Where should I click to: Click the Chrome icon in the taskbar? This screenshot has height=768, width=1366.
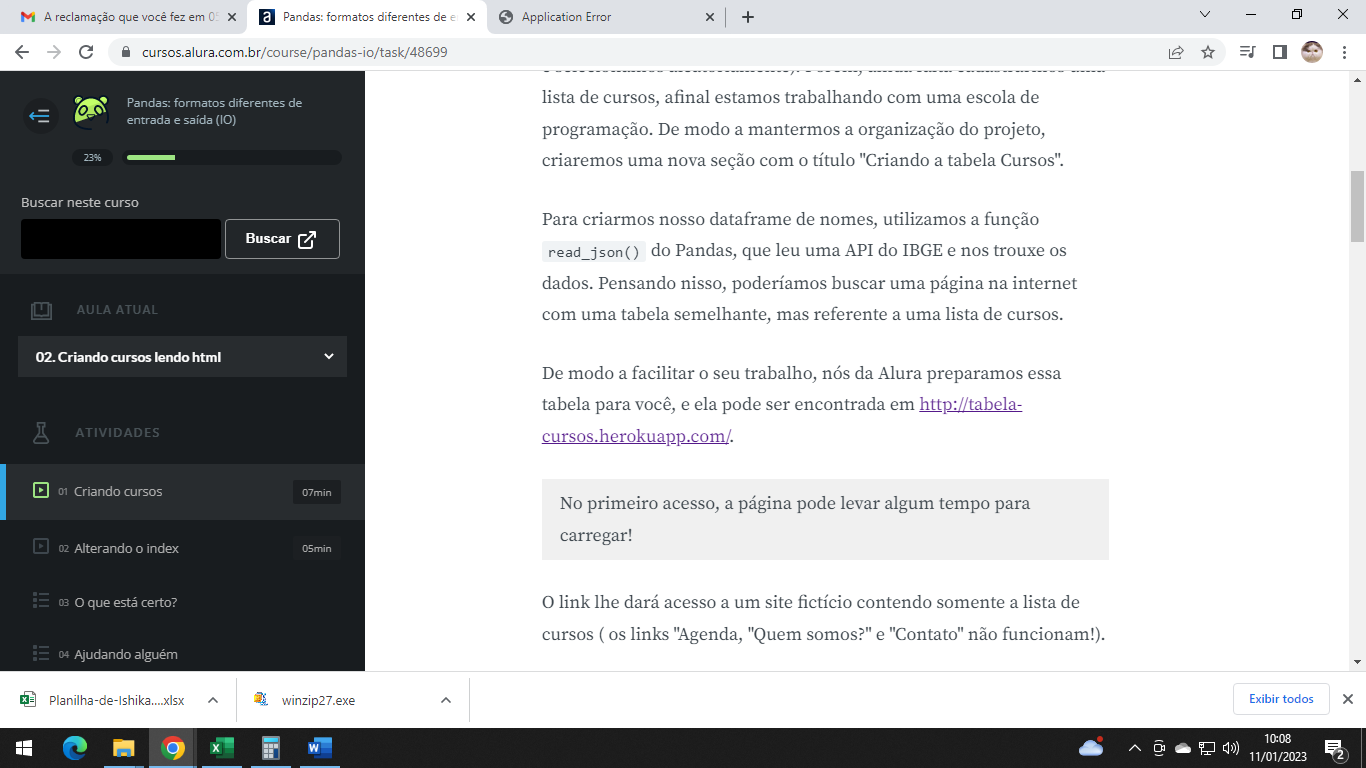pyautogui.click(x=173, y=748)
